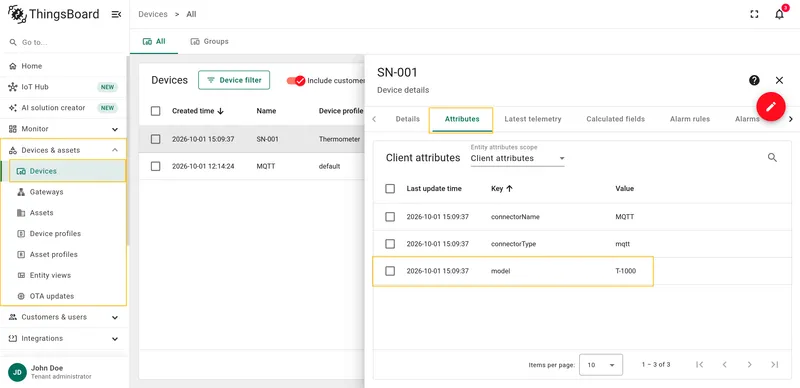Image resolution: width=800 pixels, height=388 pixels.
Task: Click the T-1000 model value
Action: (x=626, y=271)
